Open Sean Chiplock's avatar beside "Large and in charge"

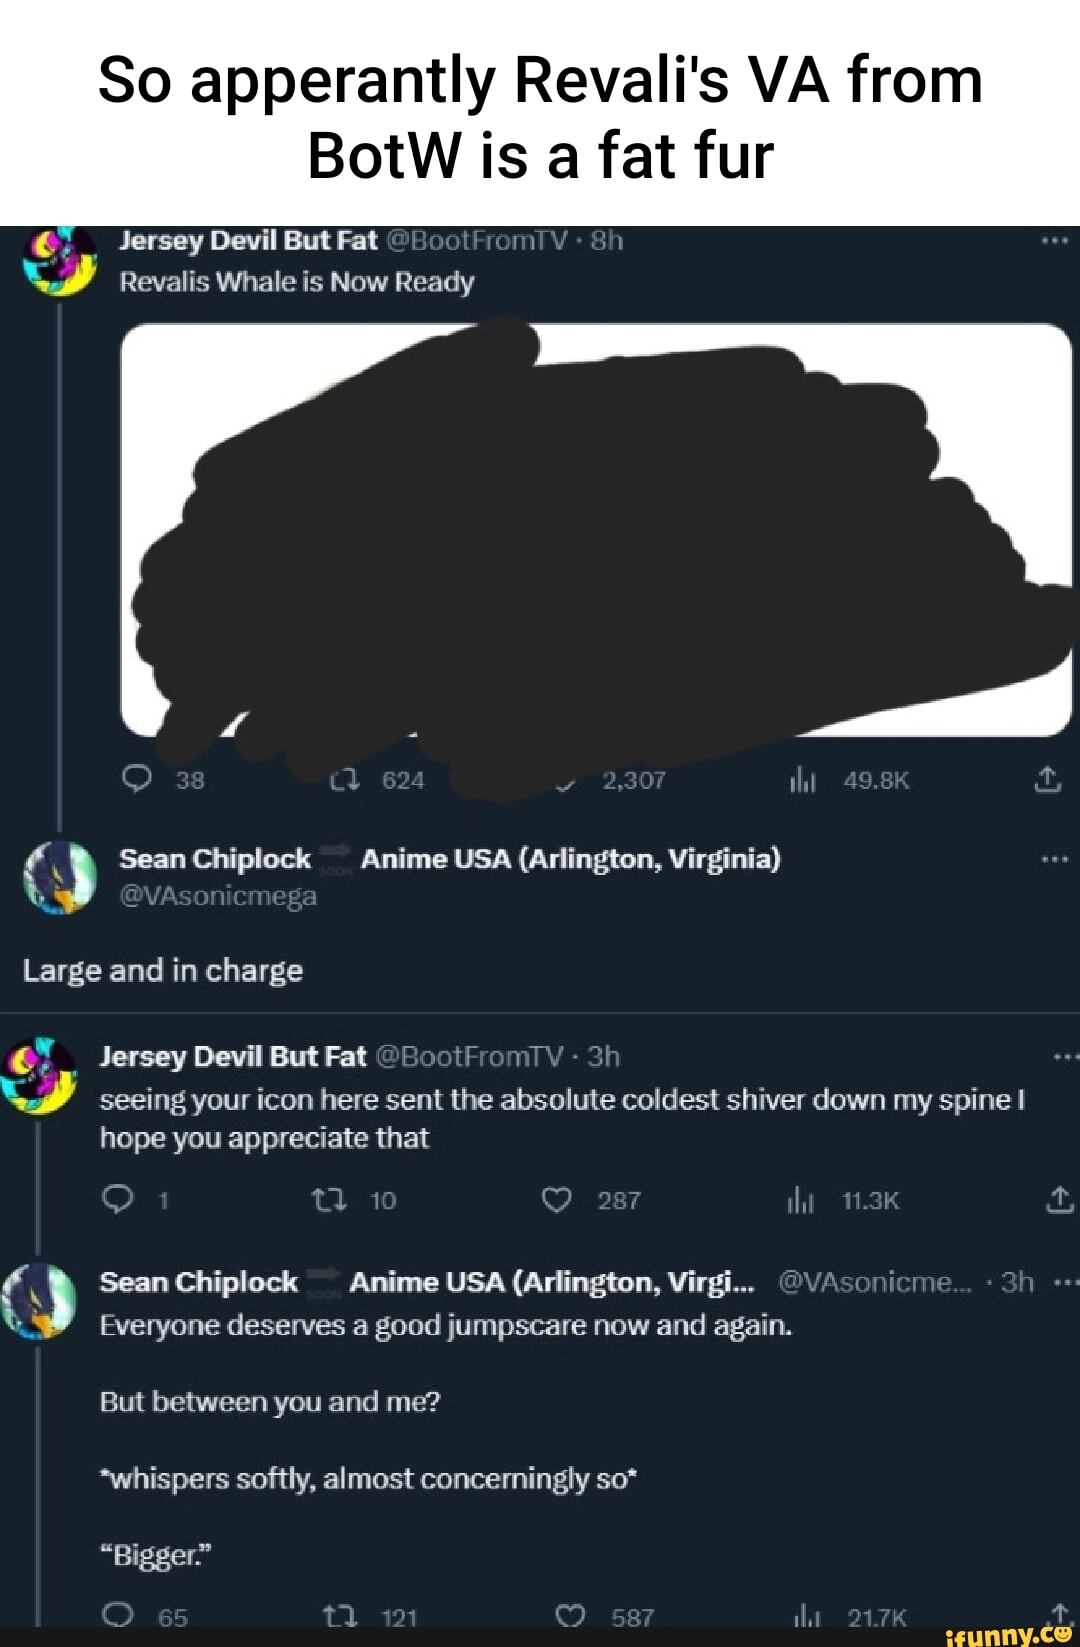coord(60,877)
